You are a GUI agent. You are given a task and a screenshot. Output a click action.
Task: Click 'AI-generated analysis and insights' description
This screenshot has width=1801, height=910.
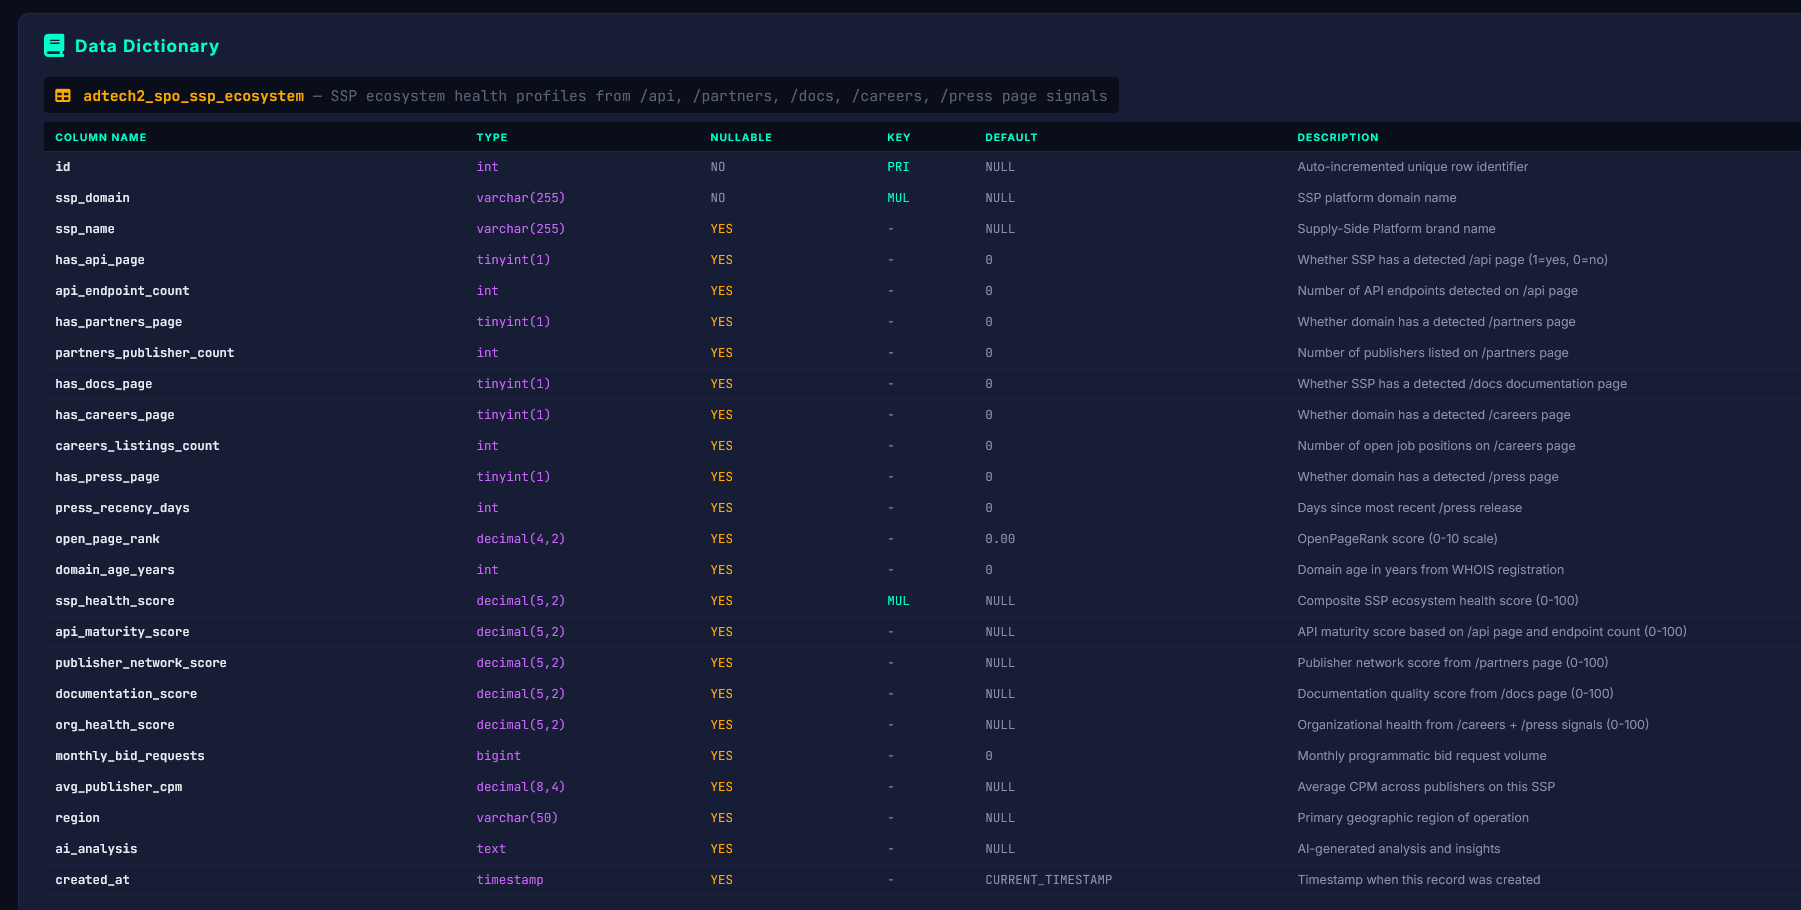click(x=1399, y=849)
